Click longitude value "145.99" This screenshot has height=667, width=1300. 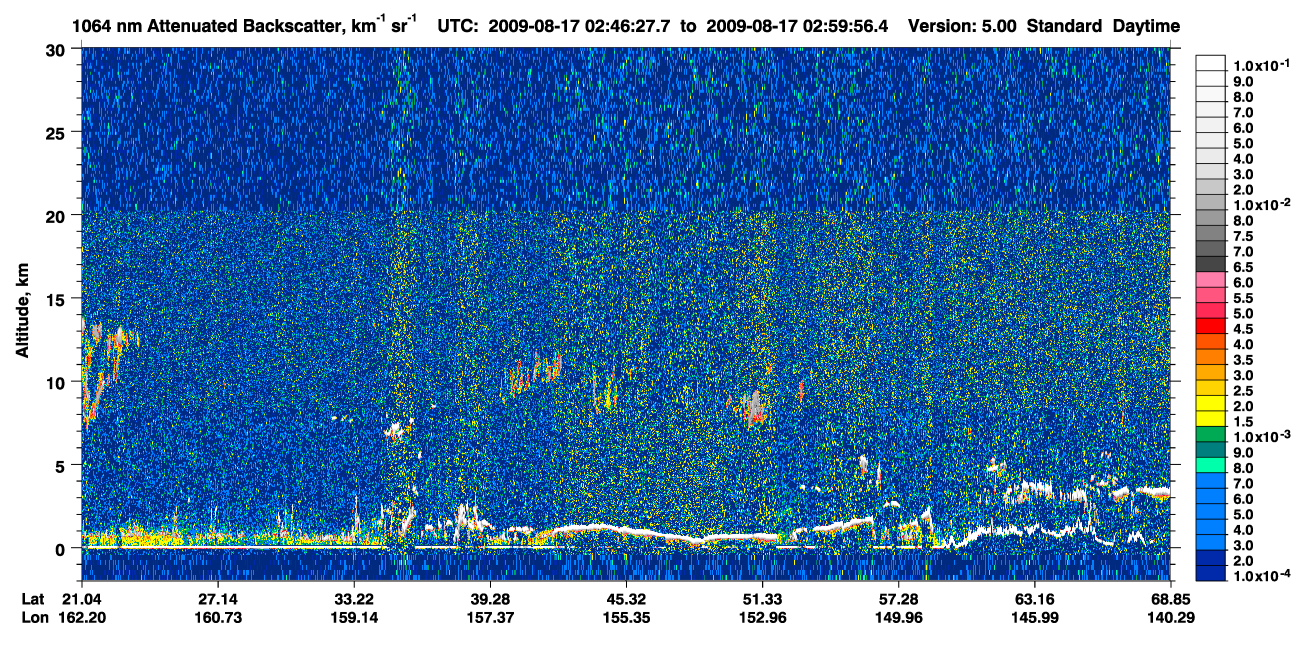[x=1034, y=617]
